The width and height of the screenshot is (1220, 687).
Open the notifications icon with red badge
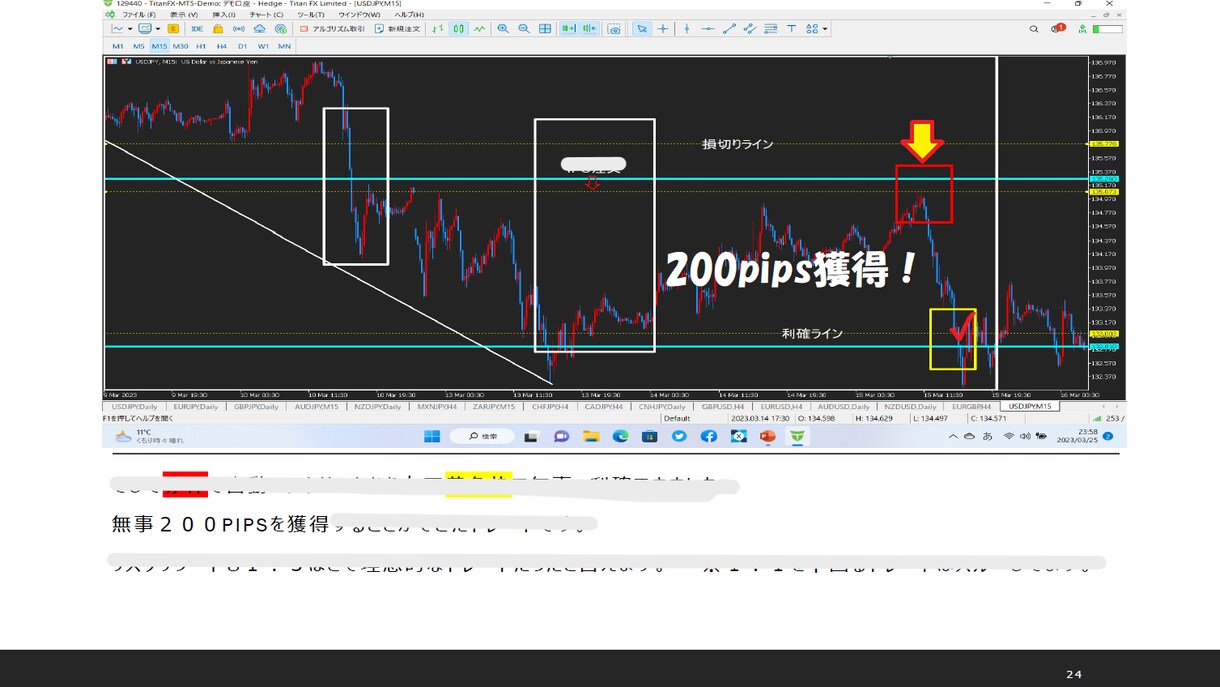pyautogui.click(x=1058, y=29)
